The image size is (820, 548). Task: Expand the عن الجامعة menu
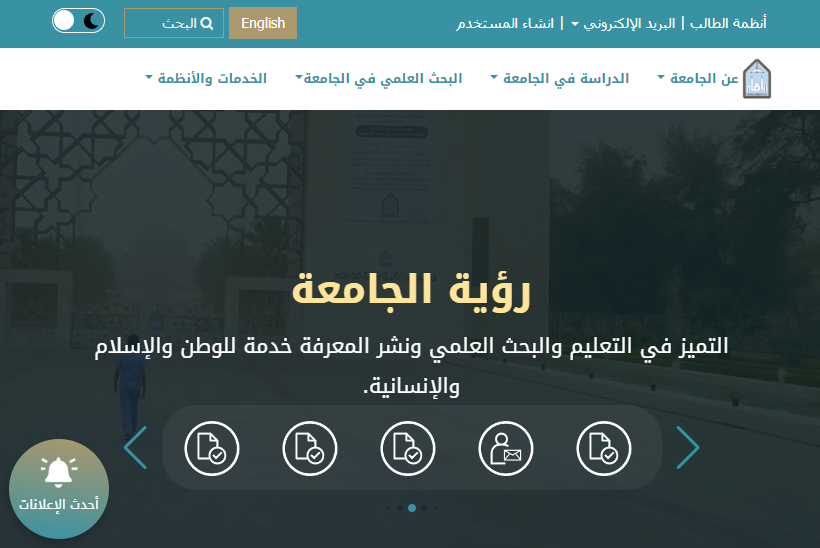698,78
